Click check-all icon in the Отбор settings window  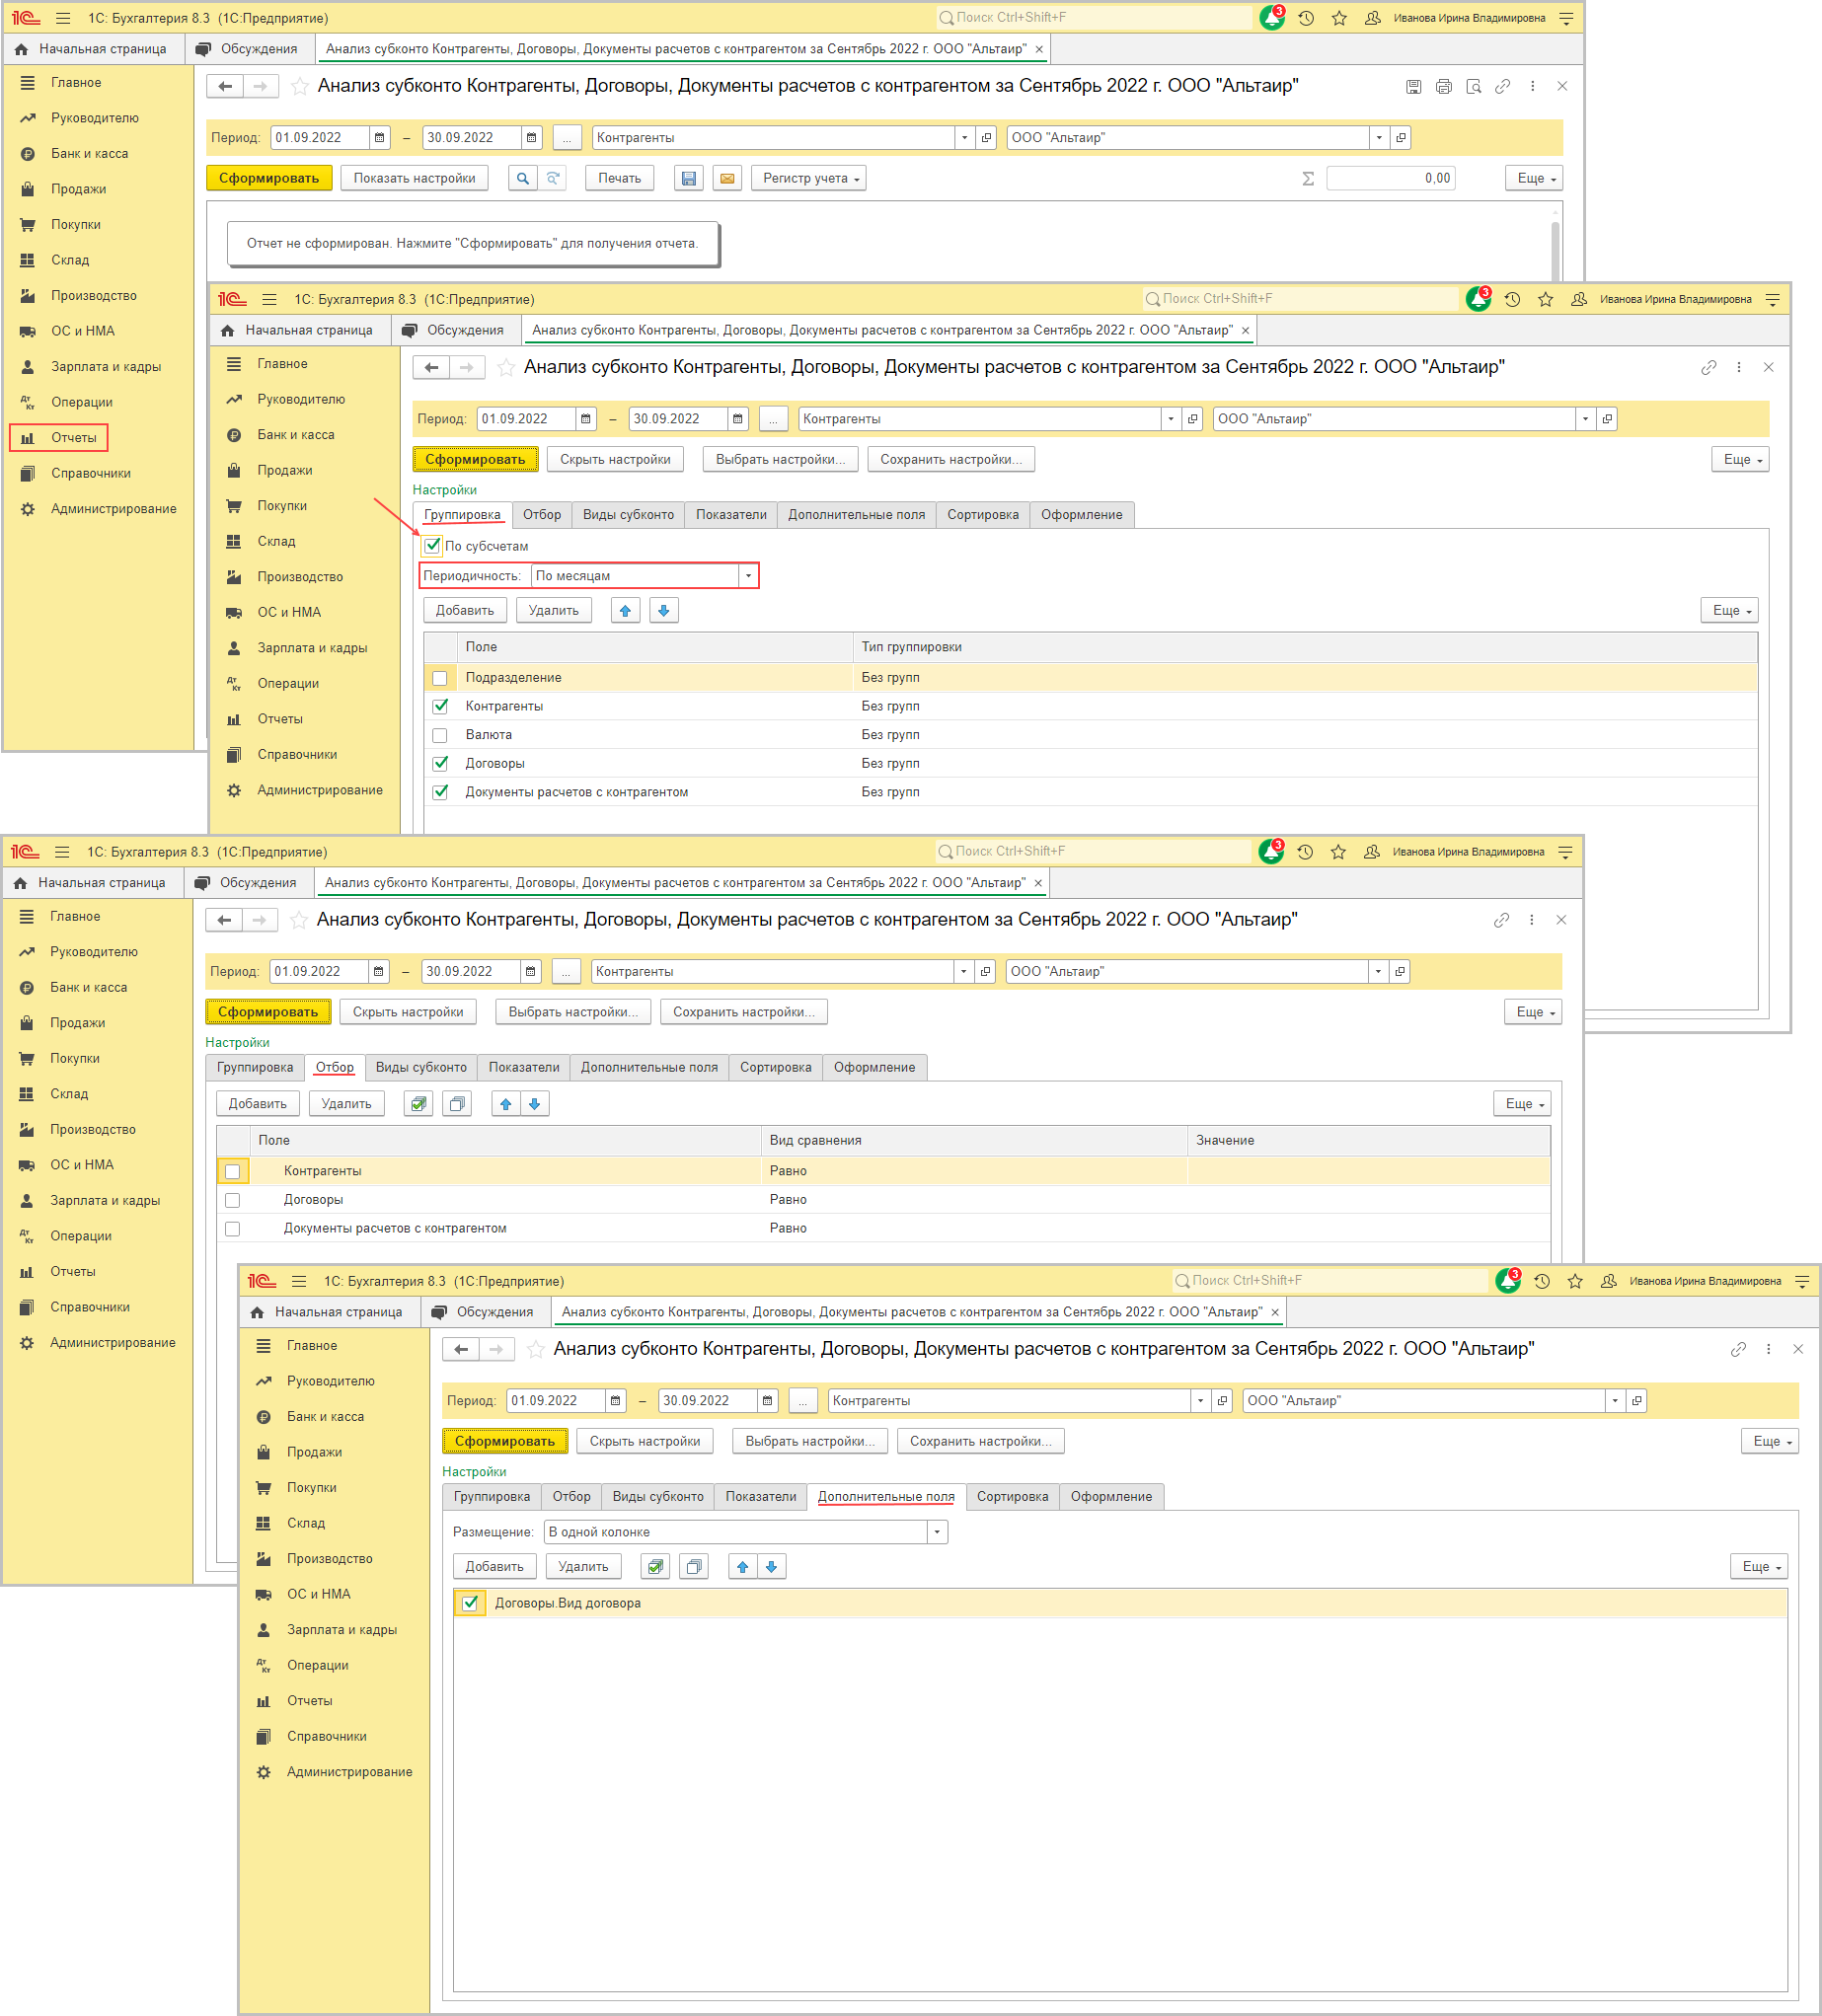pyautogui.click(x=419, y=1103)
